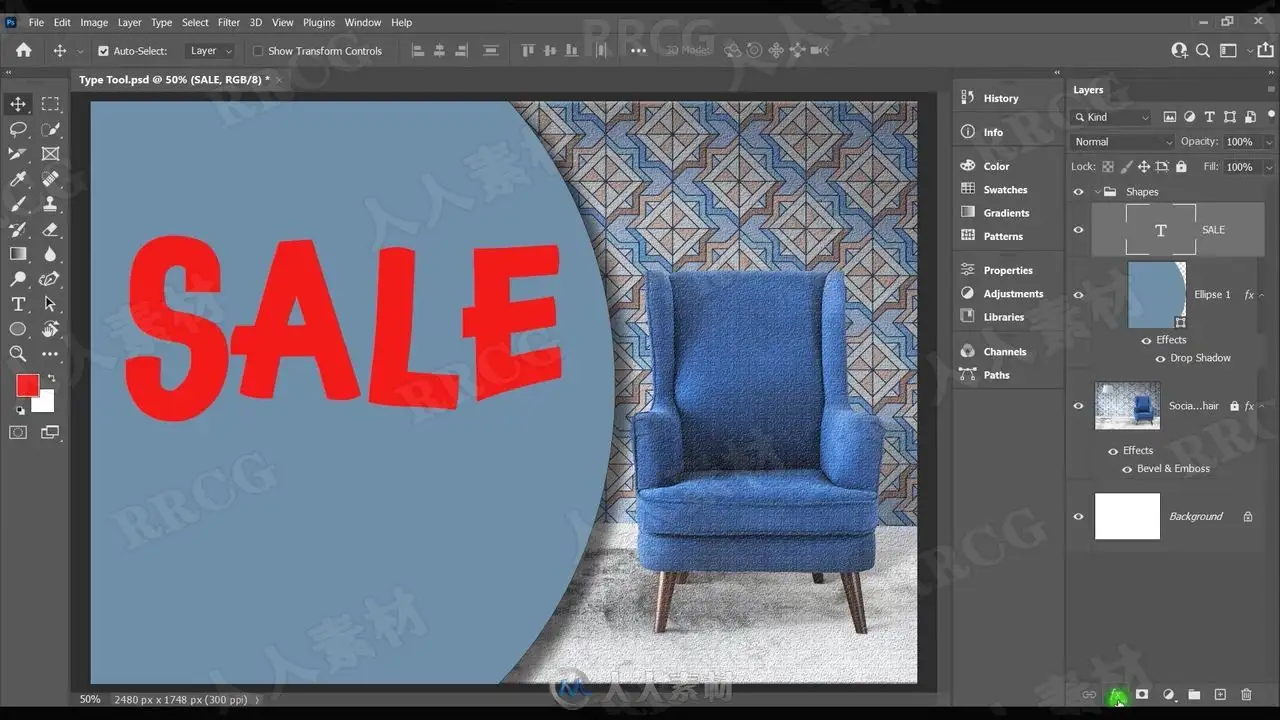Open the History panel
The image size is (1280, 720).
click(1001, 98)
